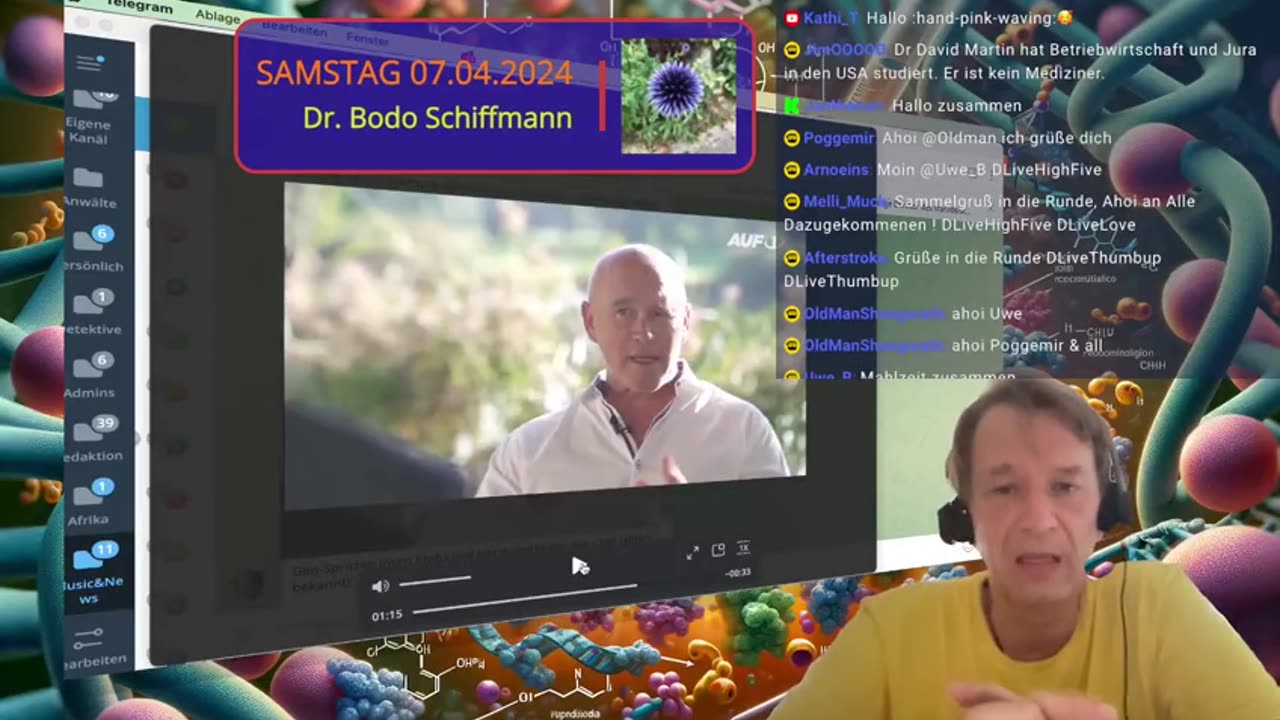1280x720 pixels.
Task: Click the elapsed time 01:15 label
Action: pos(387,616)
